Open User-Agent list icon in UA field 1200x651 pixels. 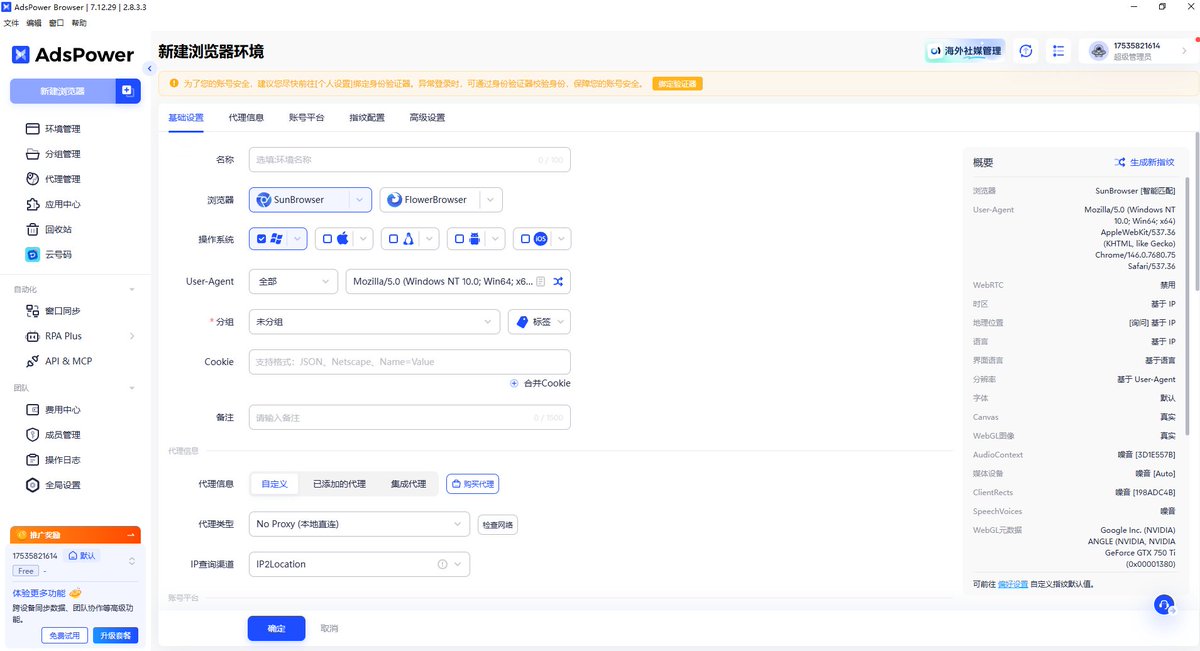pos(541,282)
